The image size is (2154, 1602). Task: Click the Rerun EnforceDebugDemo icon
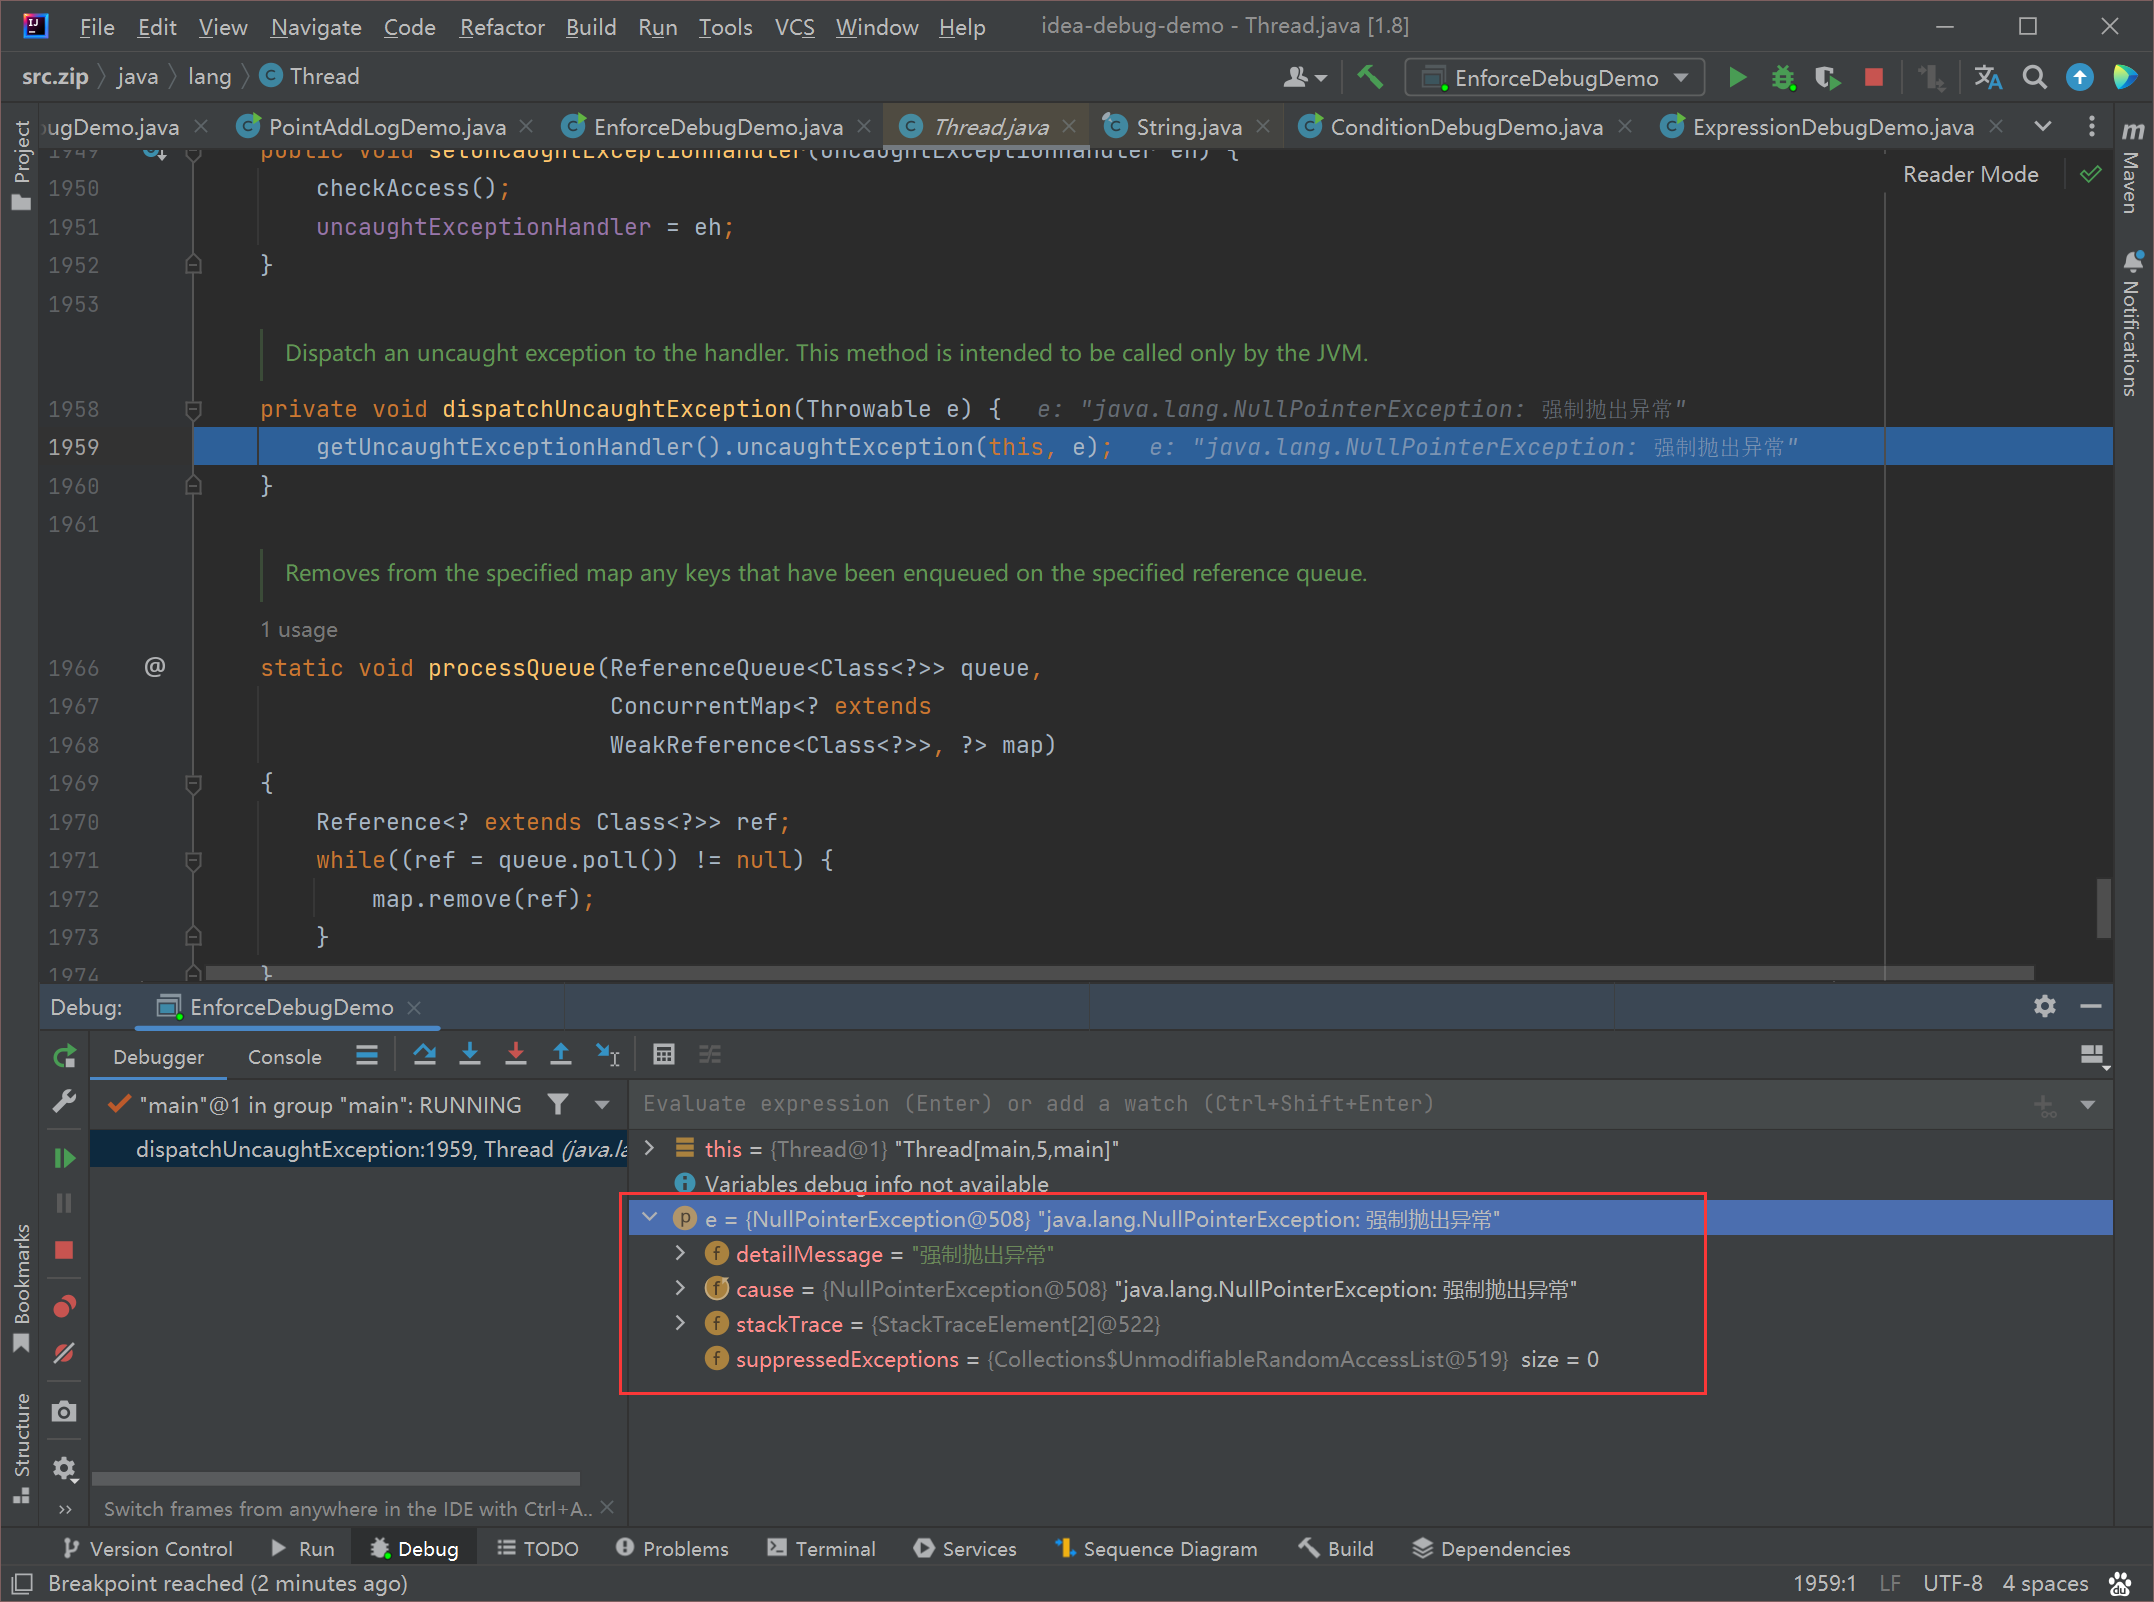(x=64, y=1056)
